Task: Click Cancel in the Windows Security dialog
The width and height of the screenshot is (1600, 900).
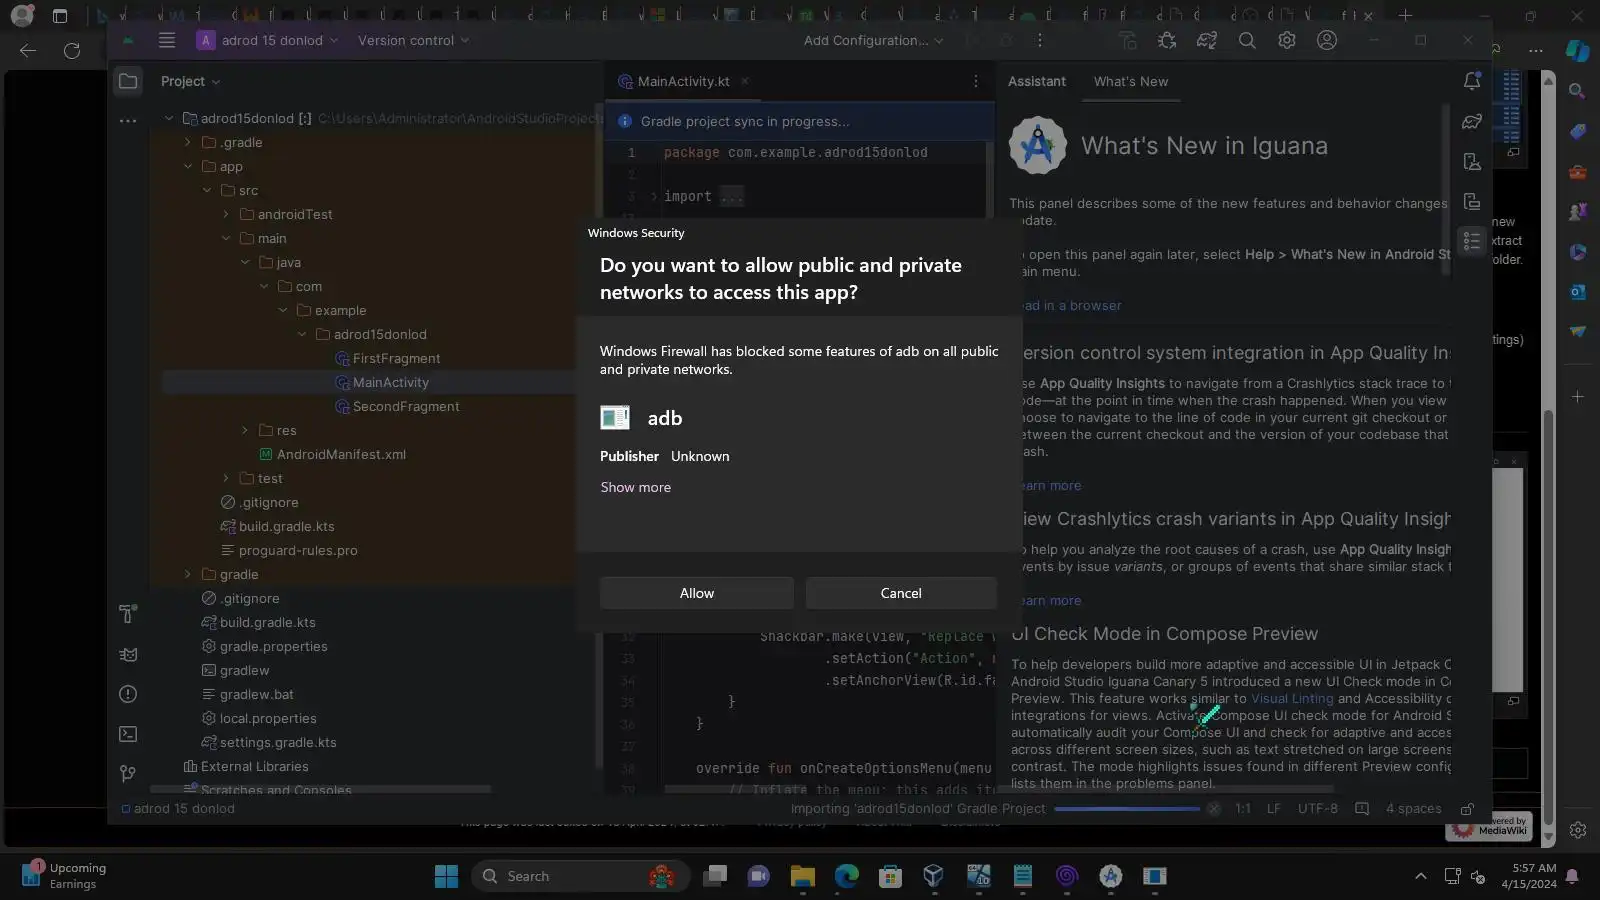Action: point(901,593)
